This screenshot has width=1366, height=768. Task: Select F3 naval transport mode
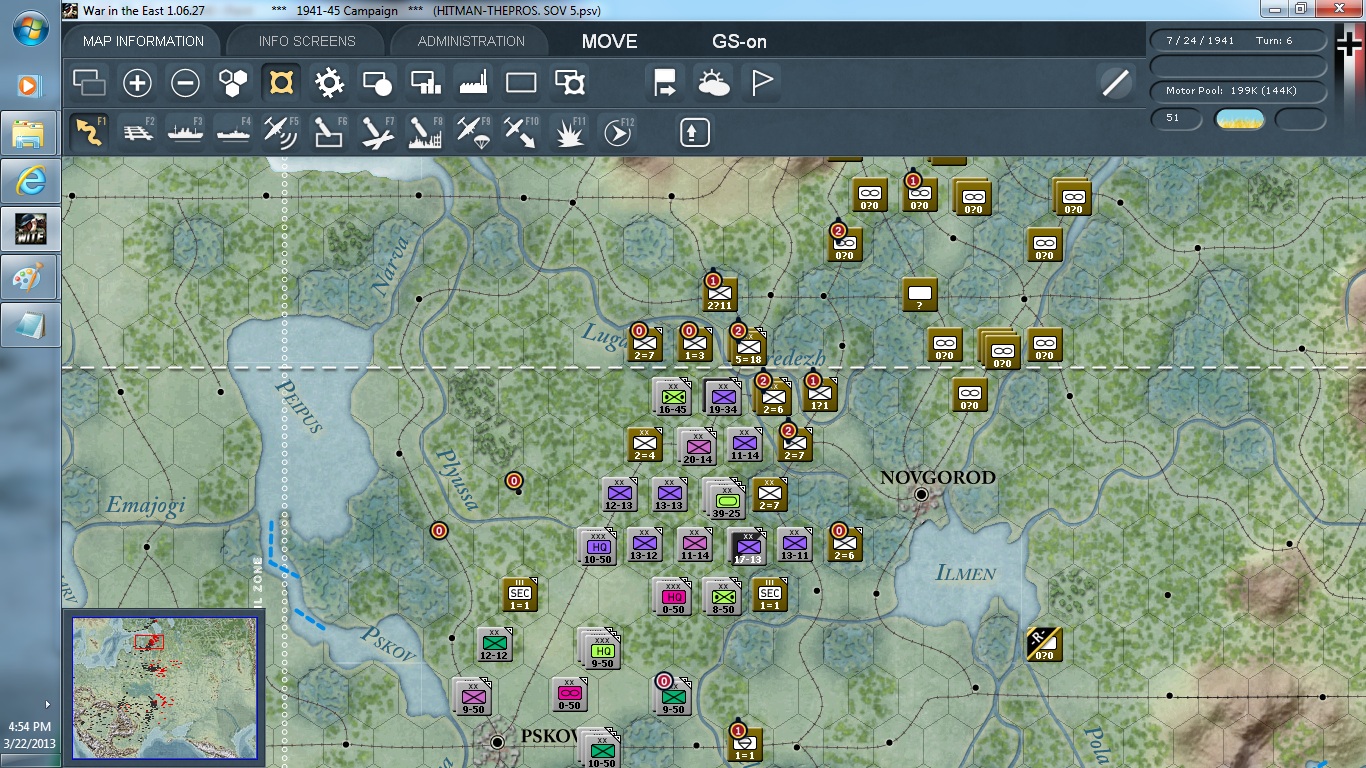tap(185, 132)
